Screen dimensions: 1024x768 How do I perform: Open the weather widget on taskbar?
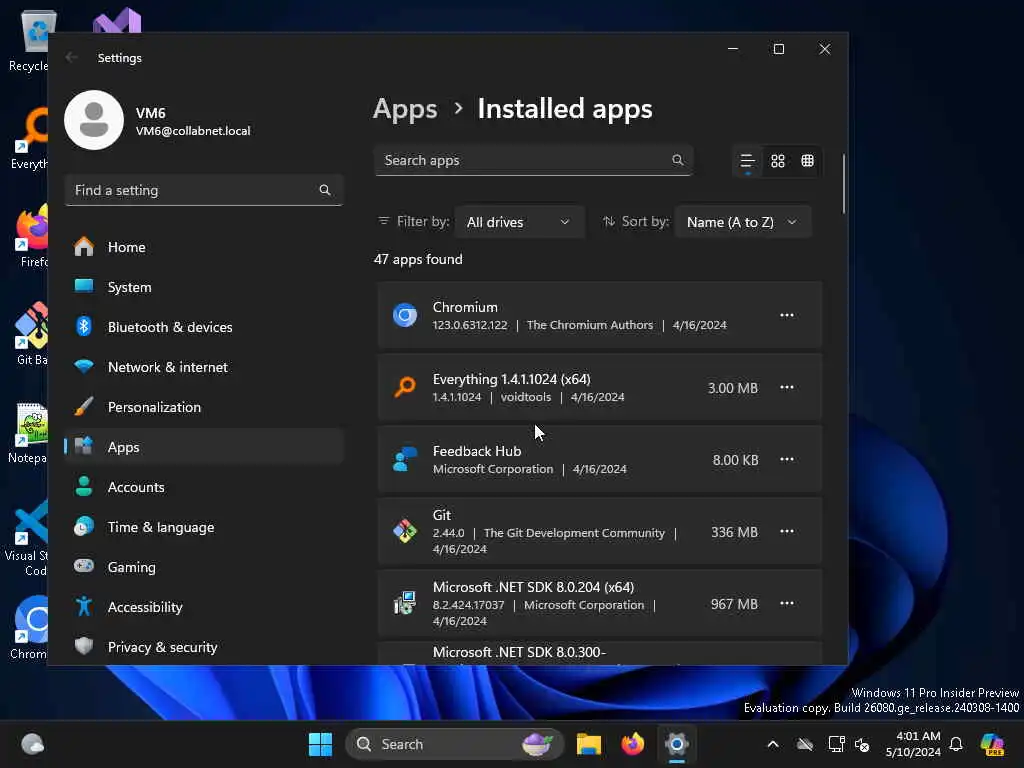click(32, 744)
